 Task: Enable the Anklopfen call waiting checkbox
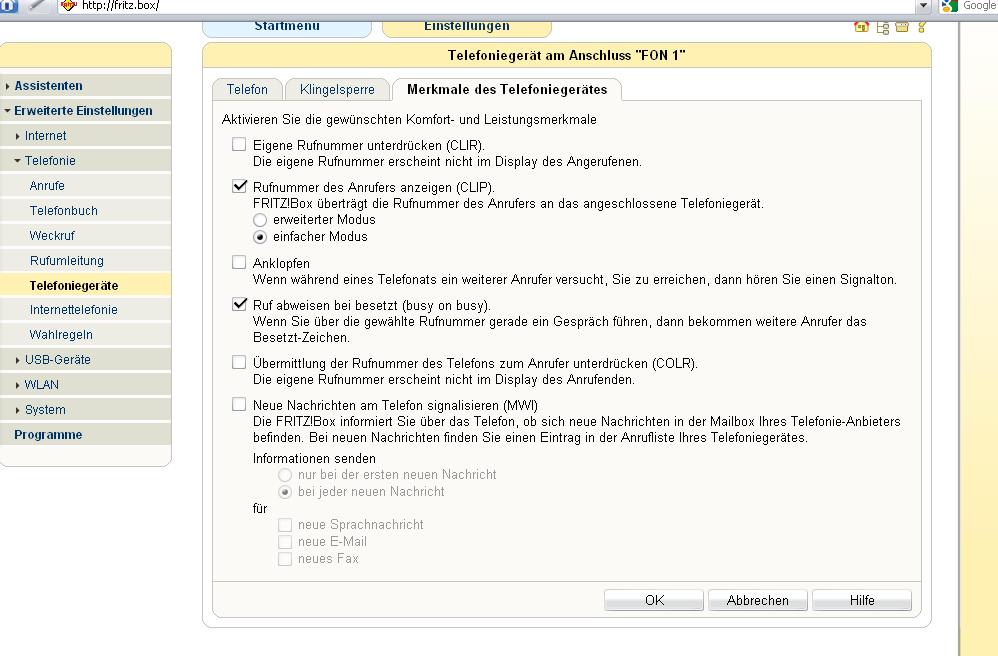click(239, 263)
